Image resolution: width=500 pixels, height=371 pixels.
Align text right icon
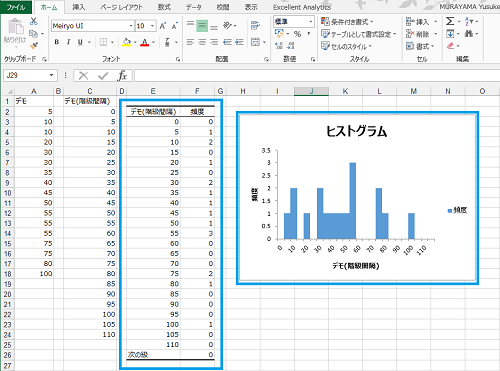pyautogui.click(x=214, y=42)
